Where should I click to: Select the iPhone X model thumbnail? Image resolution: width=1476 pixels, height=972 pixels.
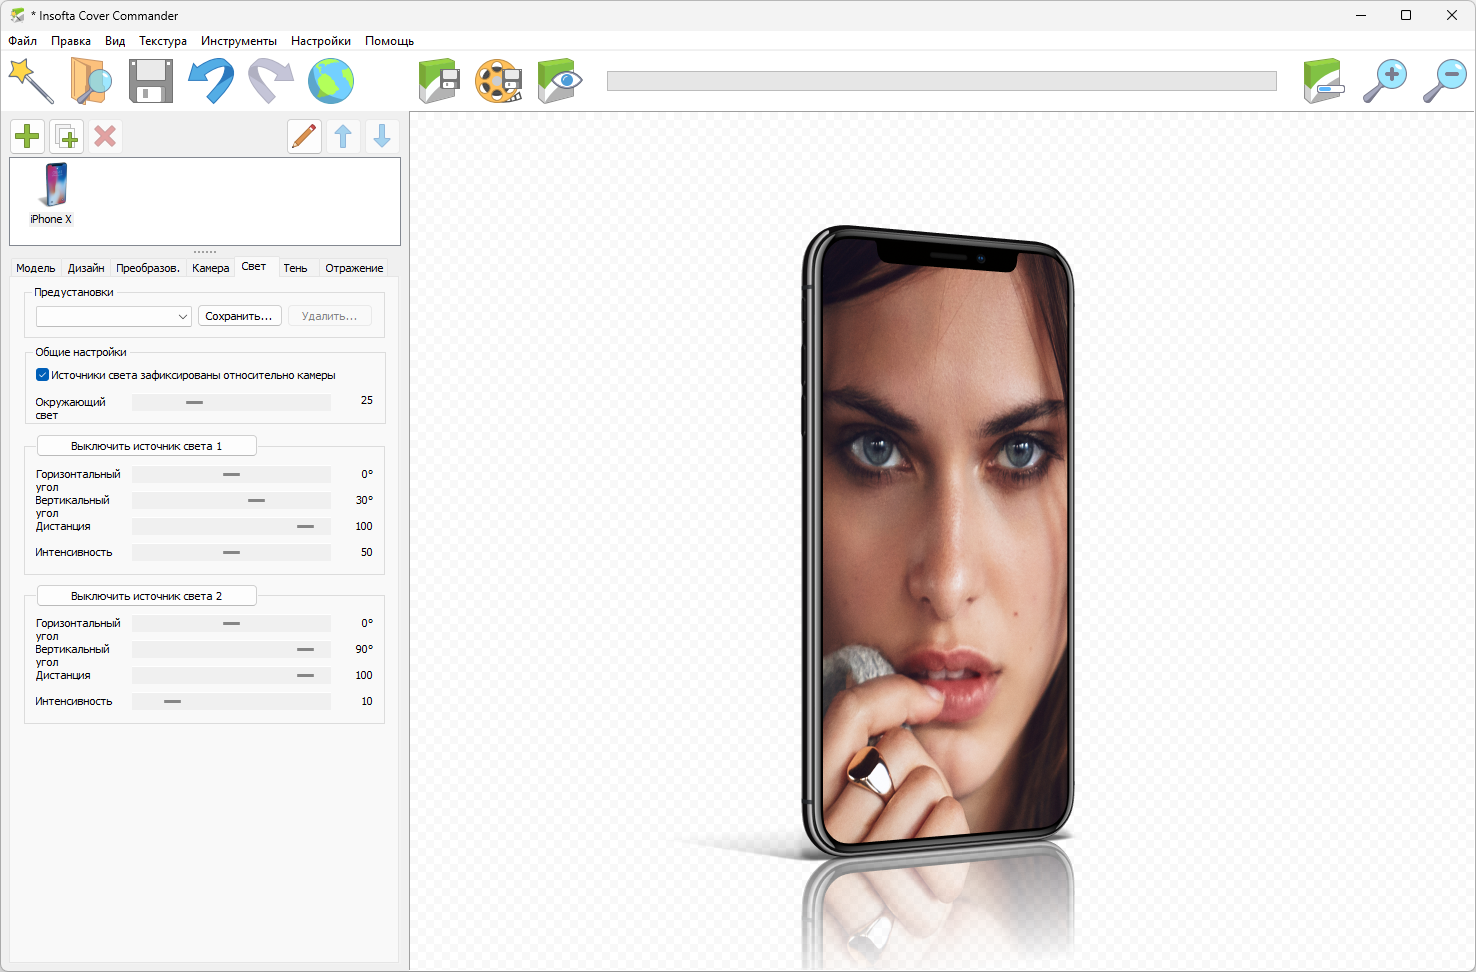point(52,194)
